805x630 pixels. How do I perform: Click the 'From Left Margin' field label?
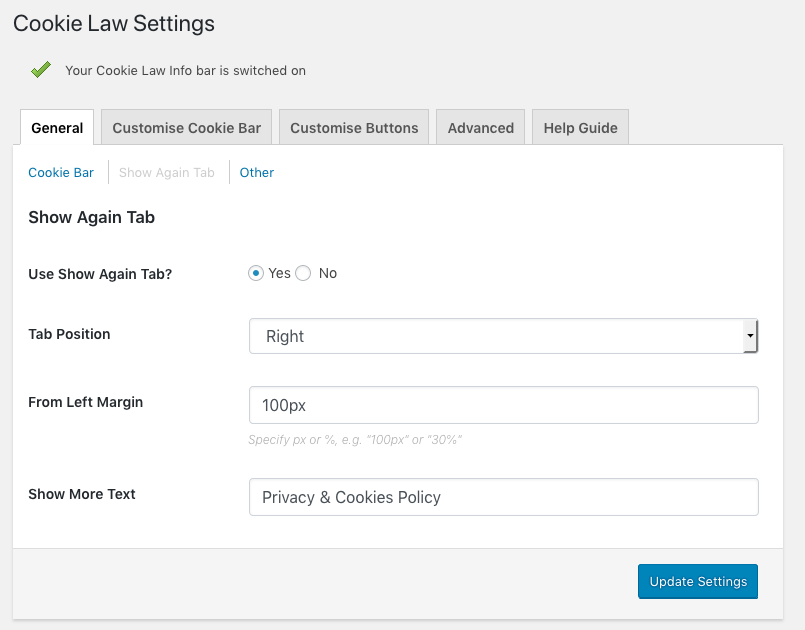pos(85,402)
